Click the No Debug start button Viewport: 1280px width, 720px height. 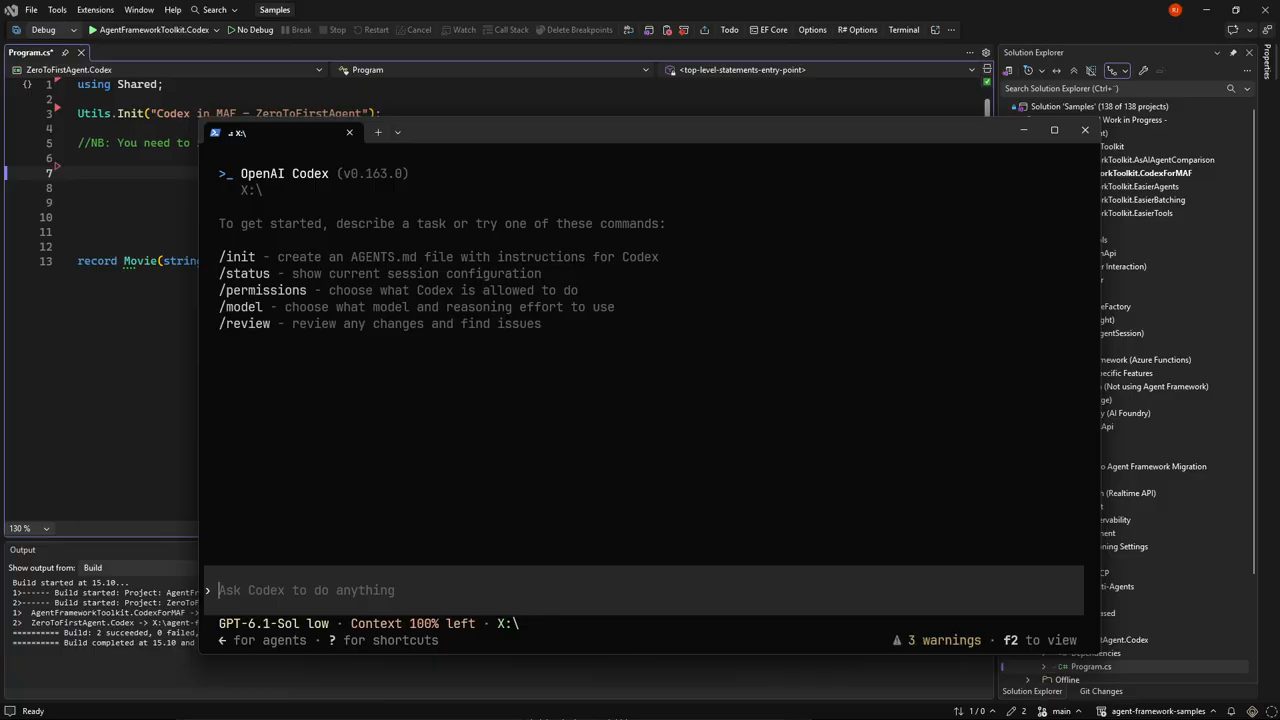tap(250, 30)
